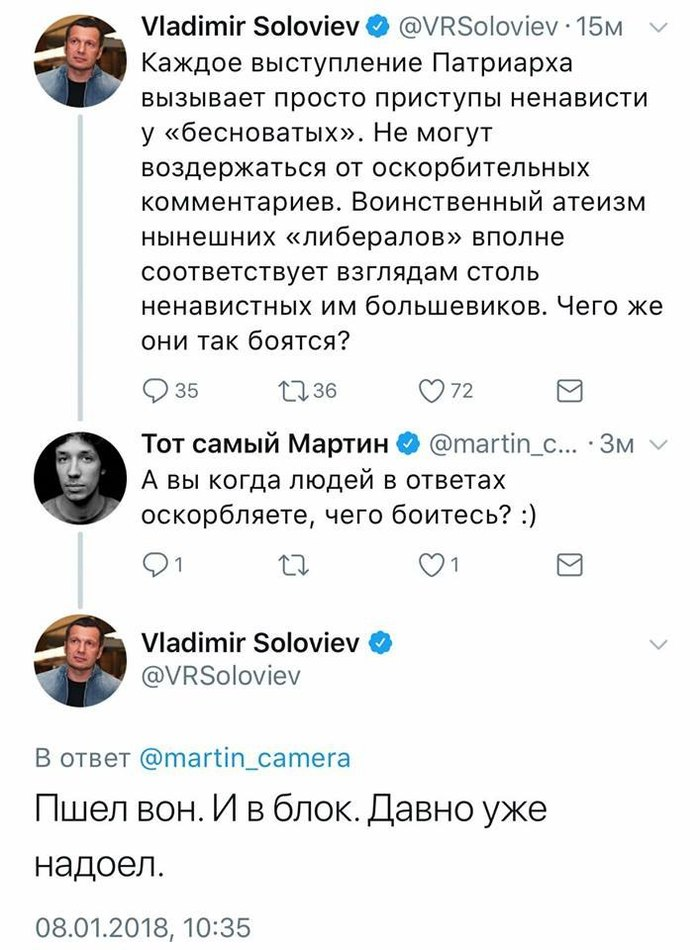Reply to Soloviev's Patriarch tweet
Screen dimensions: 700x950
click(x=158, y=391)
